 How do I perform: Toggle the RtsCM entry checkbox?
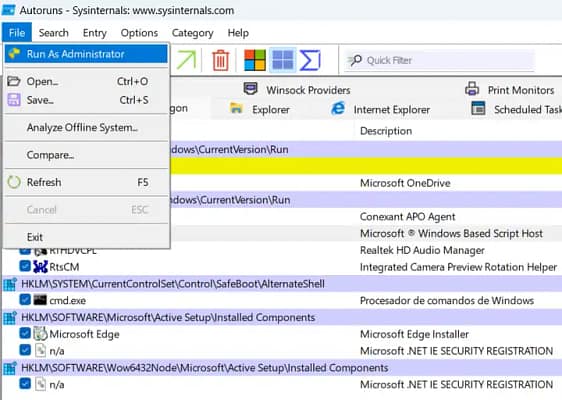(25, 266)
